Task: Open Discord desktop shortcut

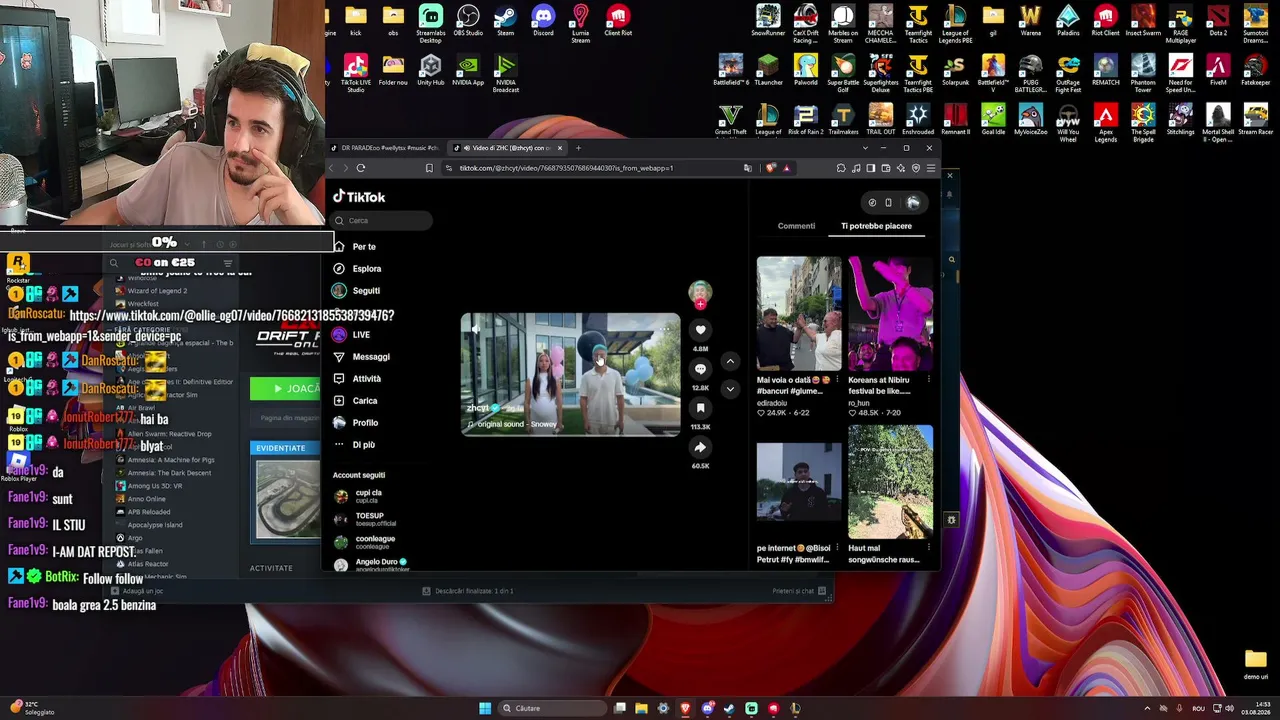Action: (543, 21)
